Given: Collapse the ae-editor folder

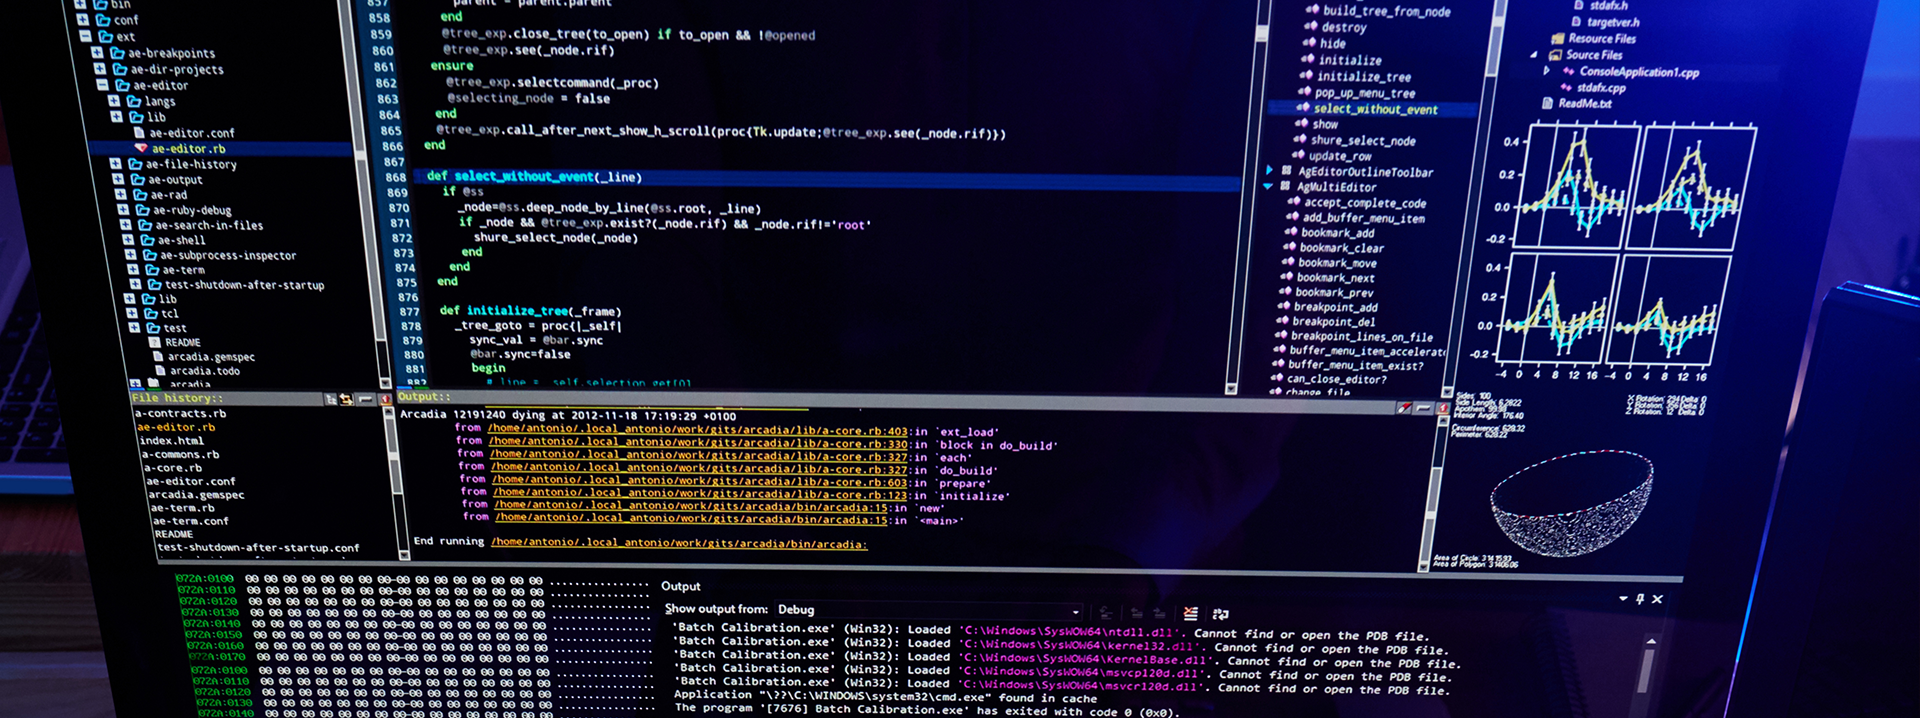Looking at the screenshot, I should click(x=103, y=85).
